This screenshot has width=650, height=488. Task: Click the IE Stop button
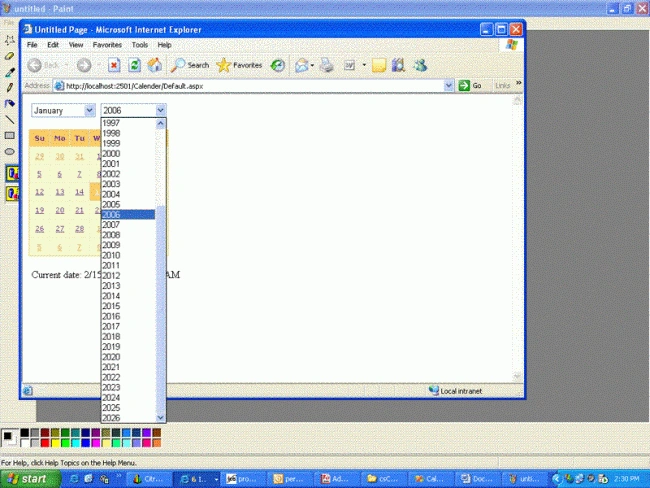pos(114,65)
